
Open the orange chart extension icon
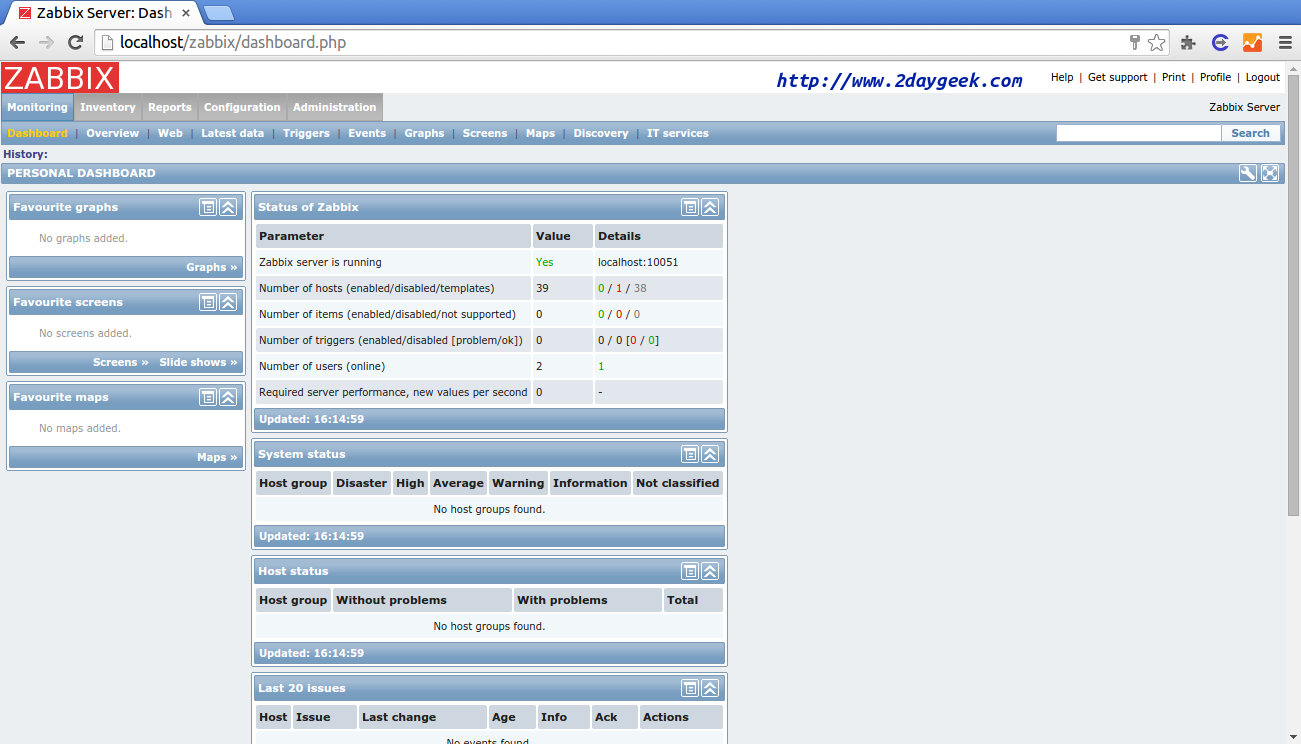click(x=1252, y=42)
